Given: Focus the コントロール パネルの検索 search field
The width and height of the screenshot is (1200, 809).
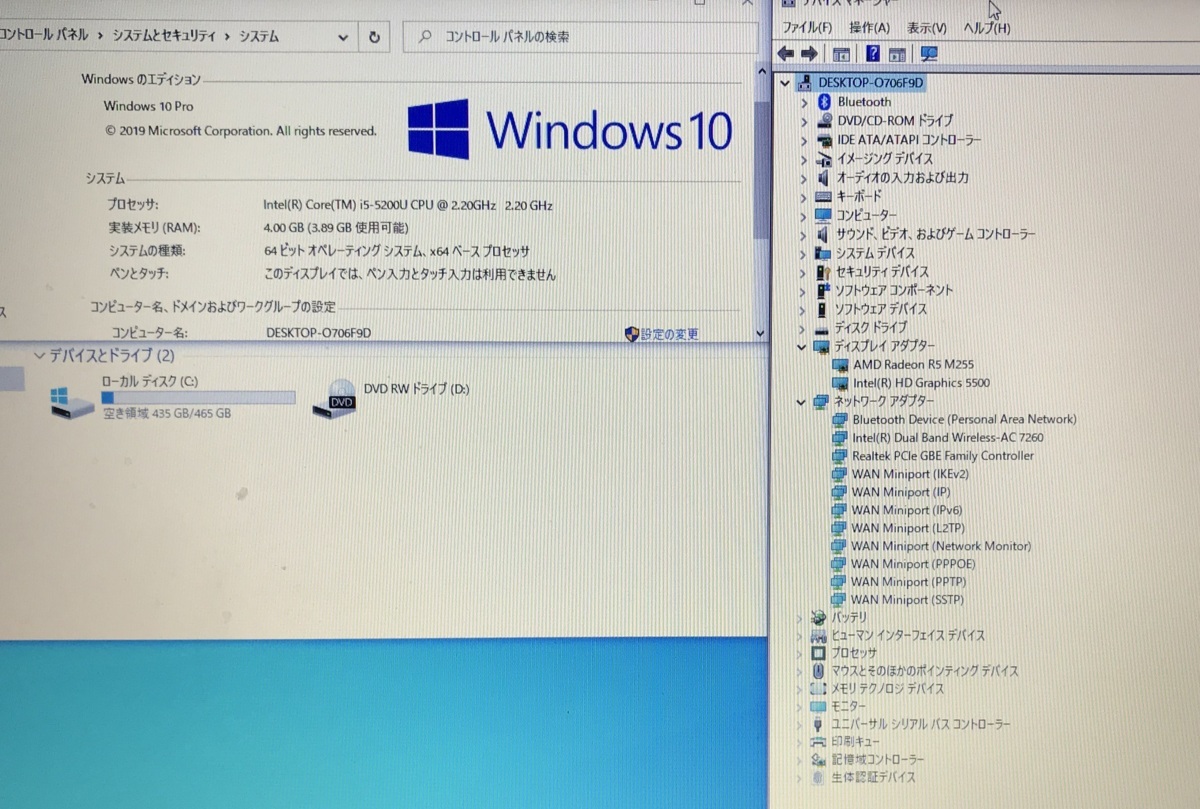Looking at the screenshot, I should point(581,37).
